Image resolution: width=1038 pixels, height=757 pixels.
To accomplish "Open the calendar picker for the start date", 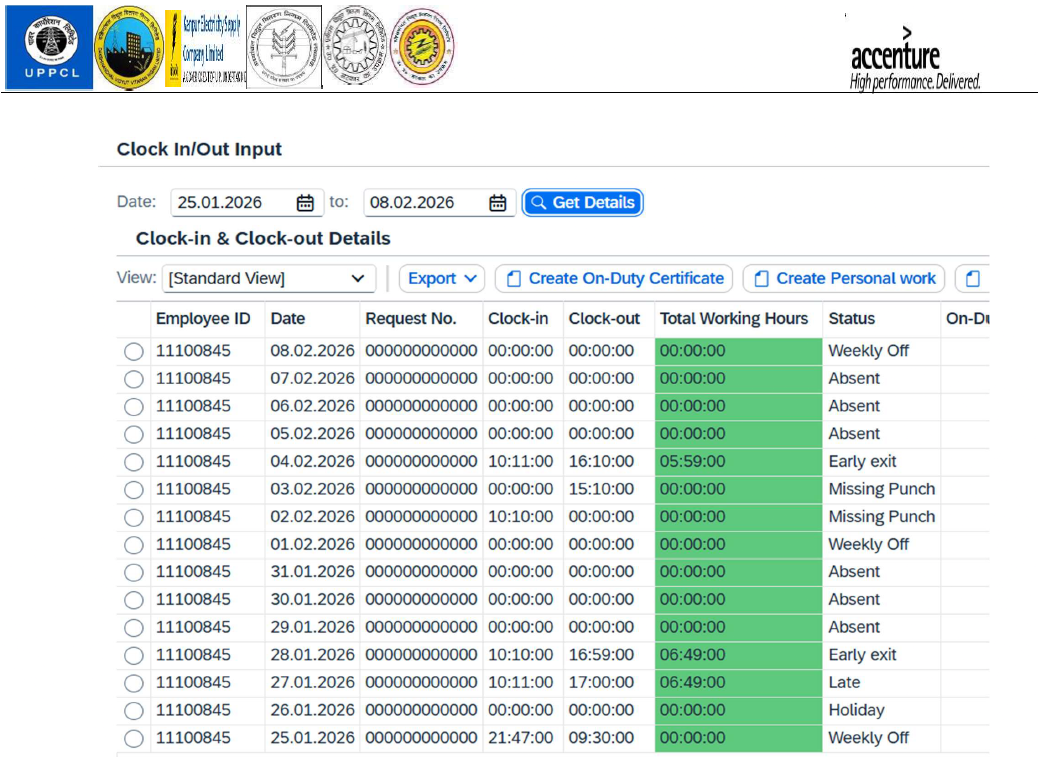I will 305,203.
